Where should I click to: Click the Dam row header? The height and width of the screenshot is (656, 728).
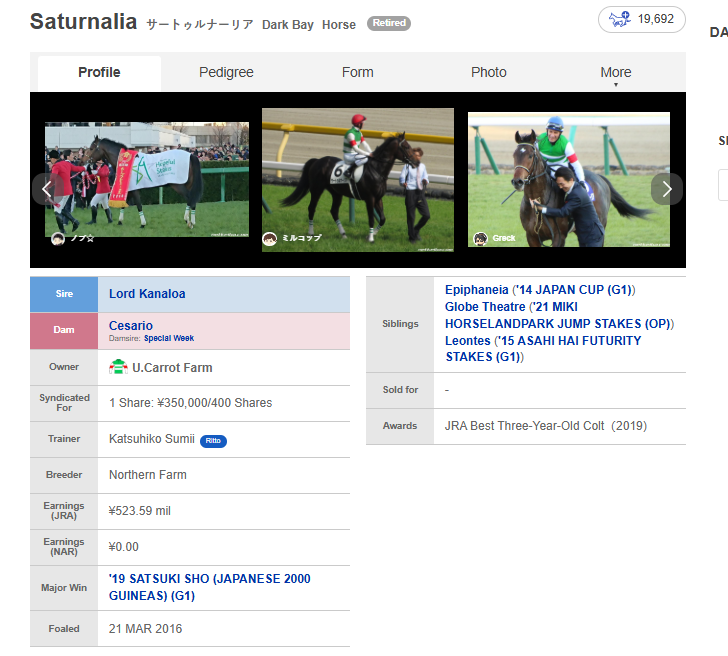click(64, 330)
